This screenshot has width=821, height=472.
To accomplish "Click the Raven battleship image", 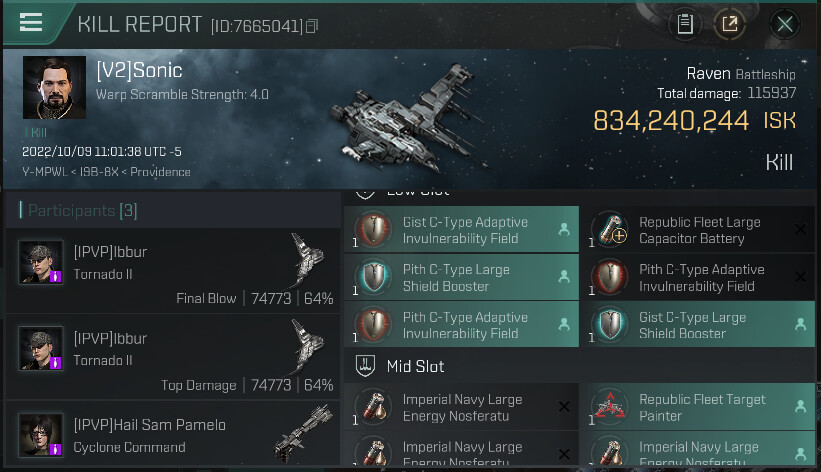I will click(x=407, y=119).
